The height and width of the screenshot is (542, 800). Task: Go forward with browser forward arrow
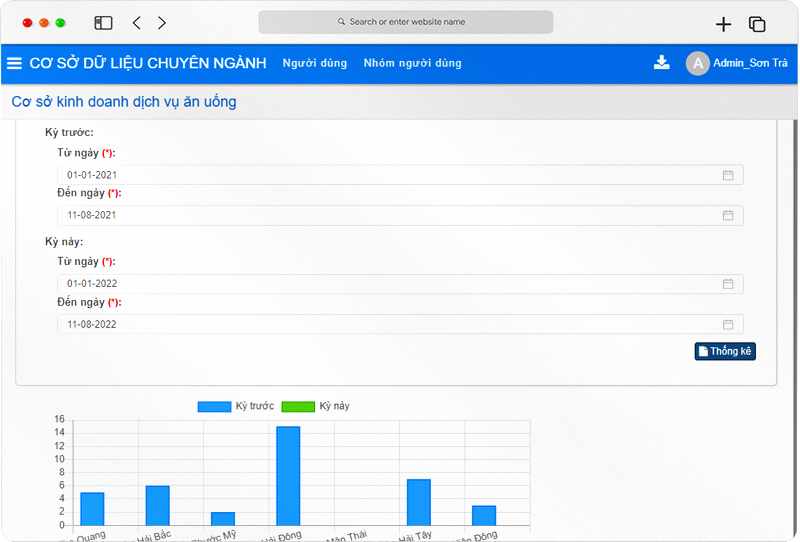click(x=162, y=23)
